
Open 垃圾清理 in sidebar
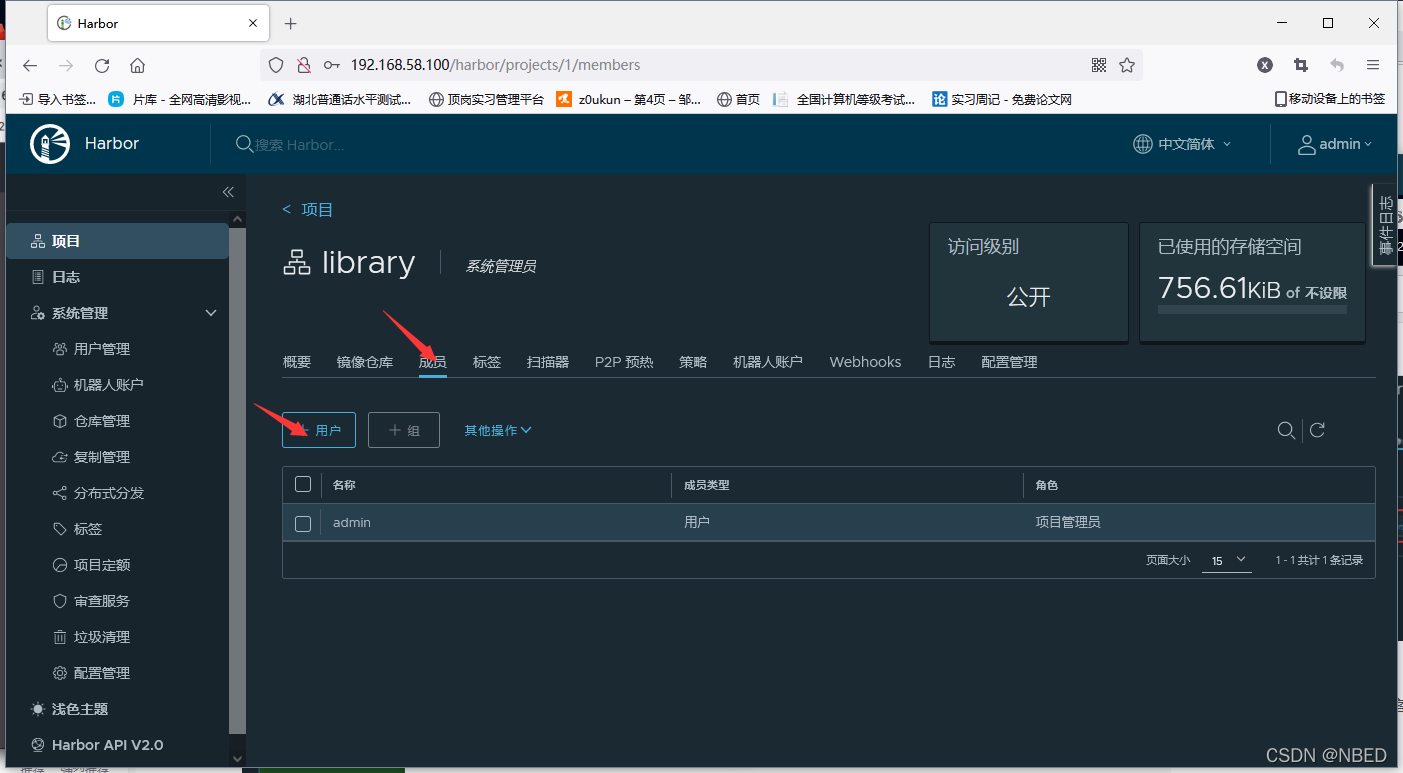tap(102, 637)
